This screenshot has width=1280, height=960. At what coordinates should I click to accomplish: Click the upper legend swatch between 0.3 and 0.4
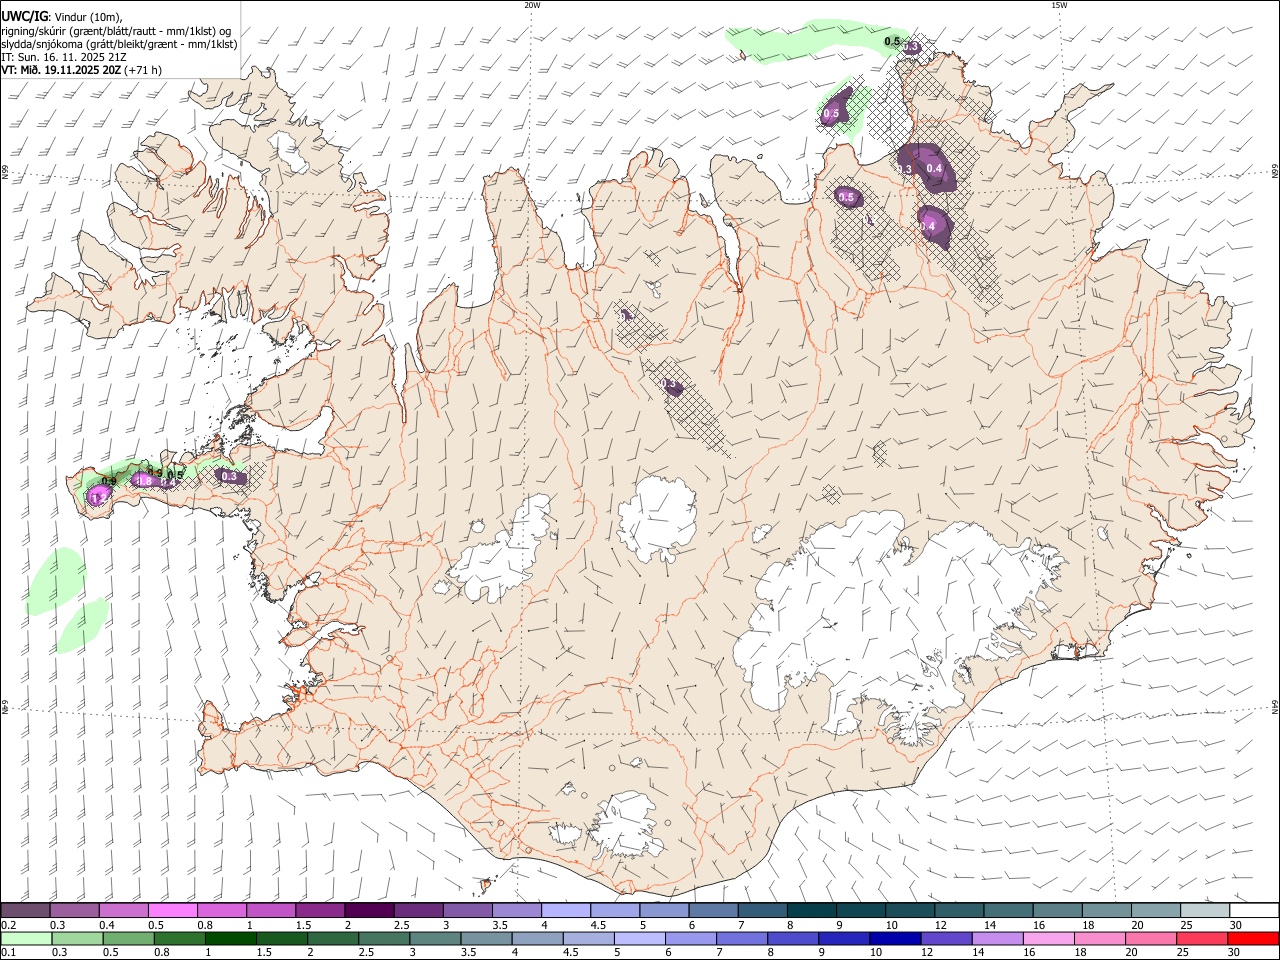[75, 911]
